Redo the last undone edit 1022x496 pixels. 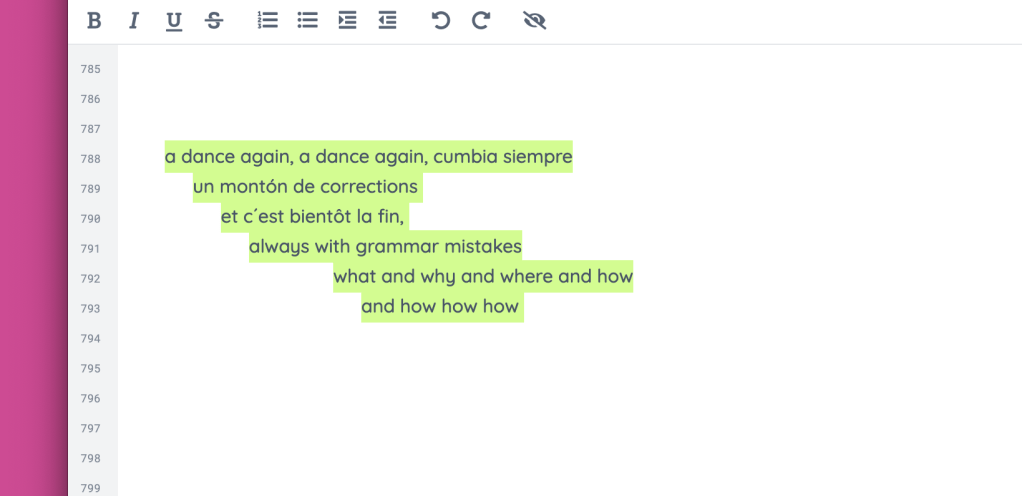[481, 21]
